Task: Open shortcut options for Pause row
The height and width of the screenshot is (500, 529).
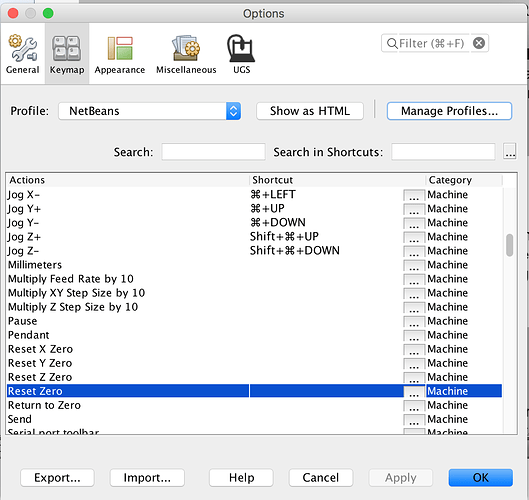Action: tap(414, 322)
